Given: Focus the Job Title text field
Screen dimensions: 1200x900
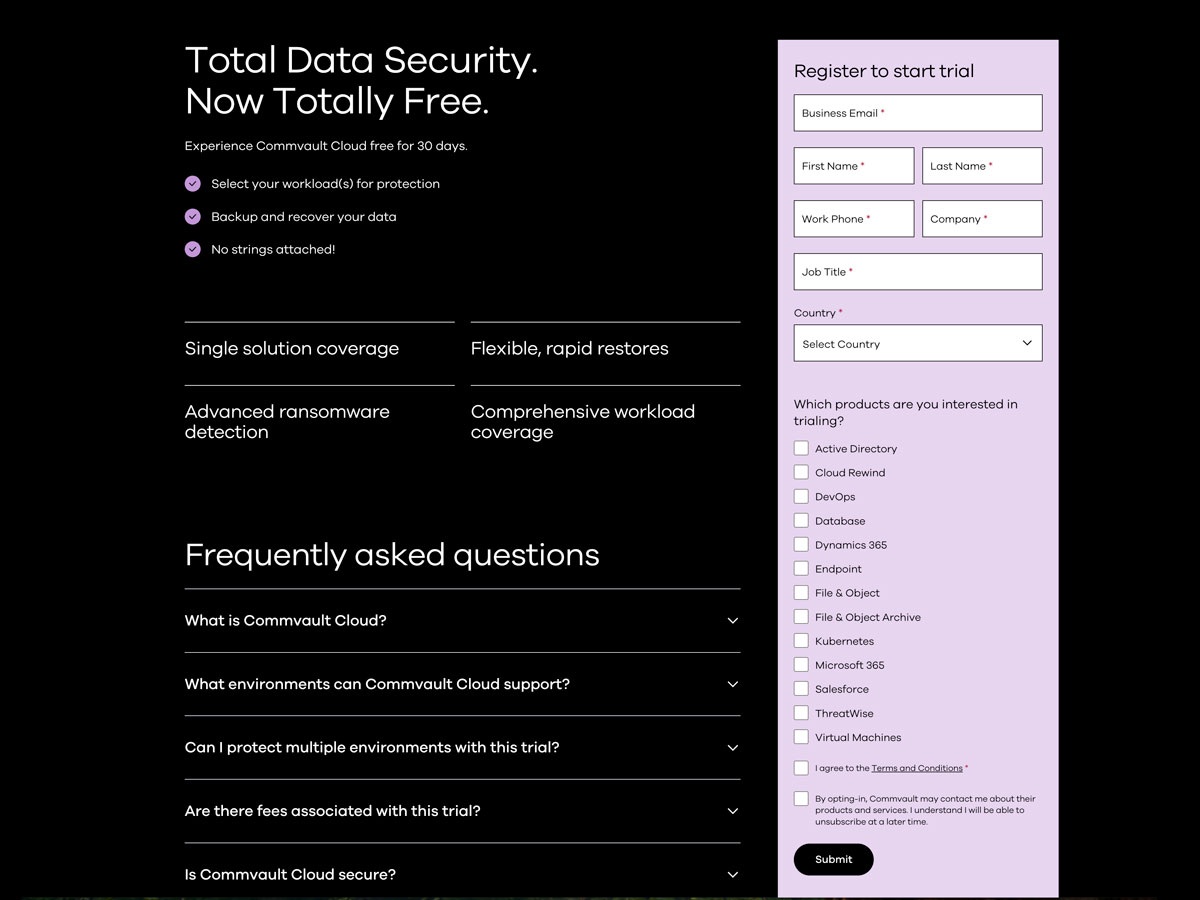Looking at the screenshot, I should click(x=917, y=272).
